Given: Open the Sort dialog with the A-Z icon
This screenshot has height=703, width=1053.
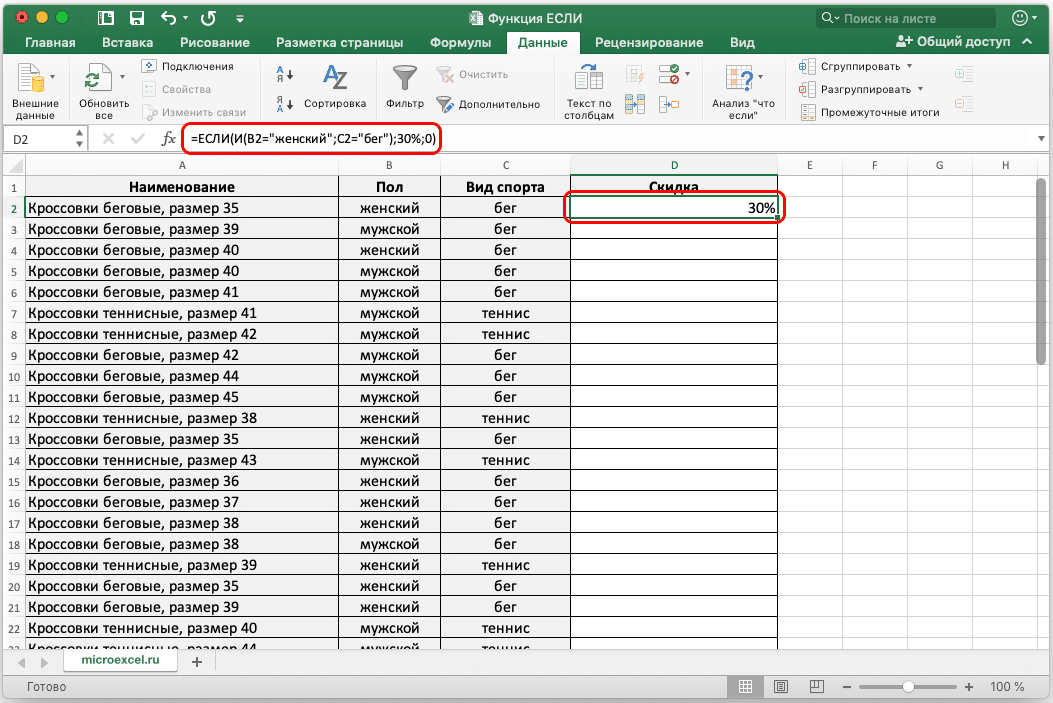Looking at the screenshot, I should click(335, 79).
